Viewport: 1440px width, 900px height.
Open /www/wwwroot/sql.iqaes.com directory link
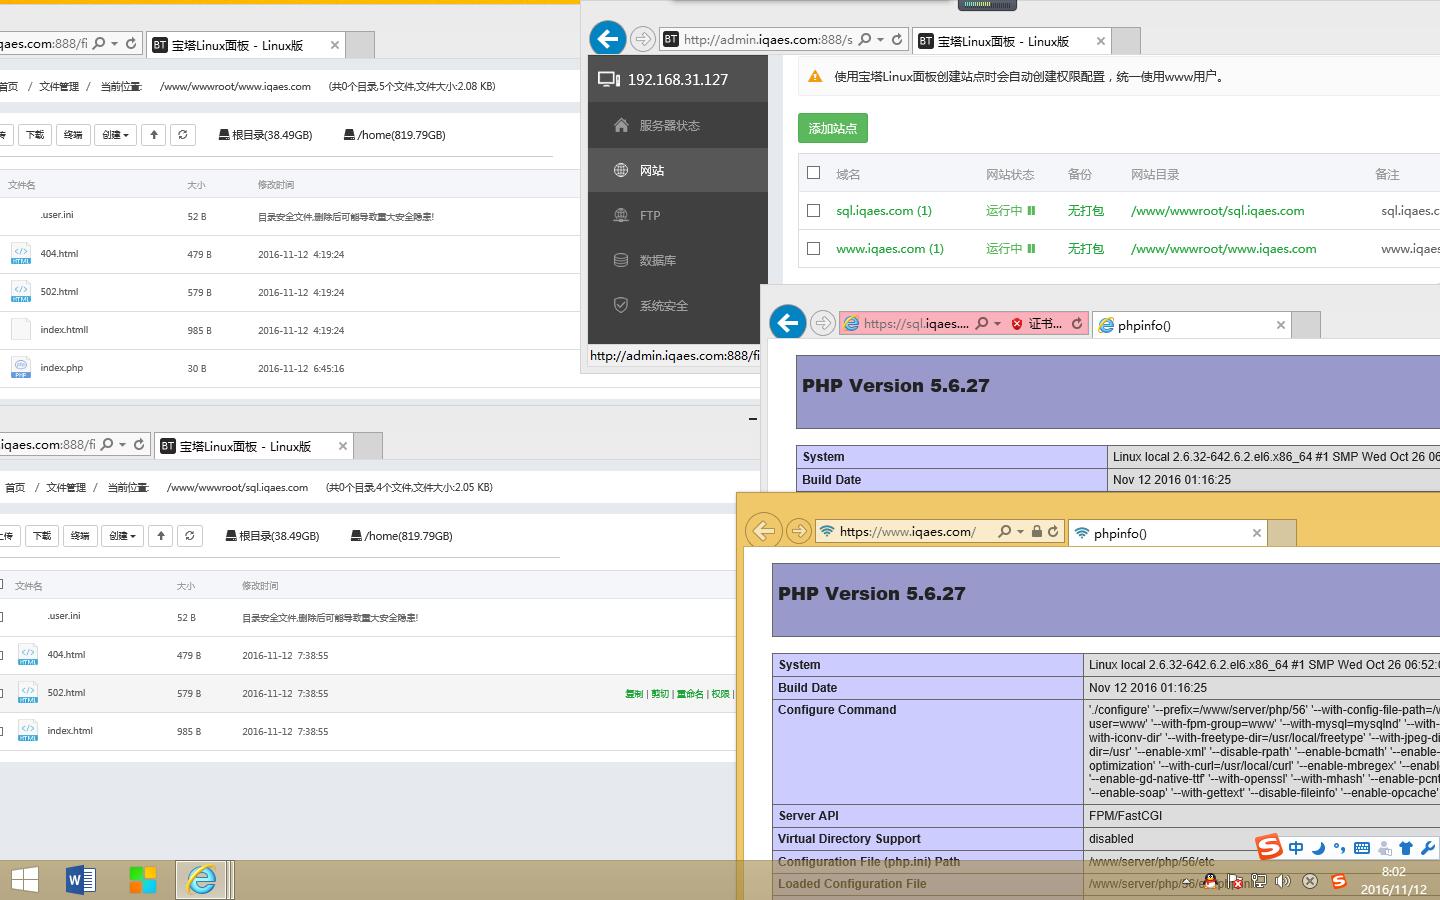coord(1217,211)
